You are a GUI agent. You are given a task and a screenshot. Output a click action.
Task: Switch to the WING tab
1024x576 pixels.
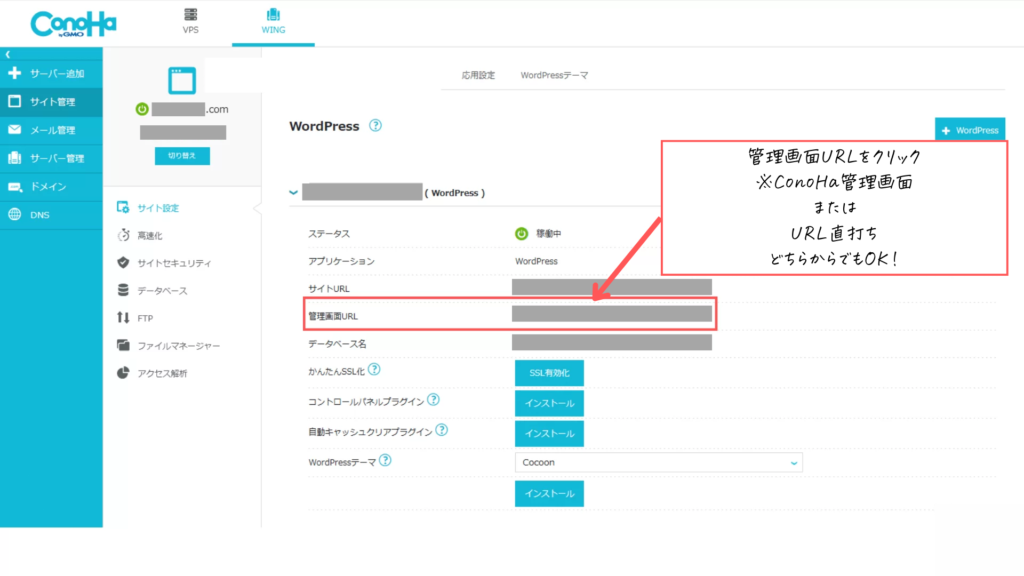(x=273, y=22)
